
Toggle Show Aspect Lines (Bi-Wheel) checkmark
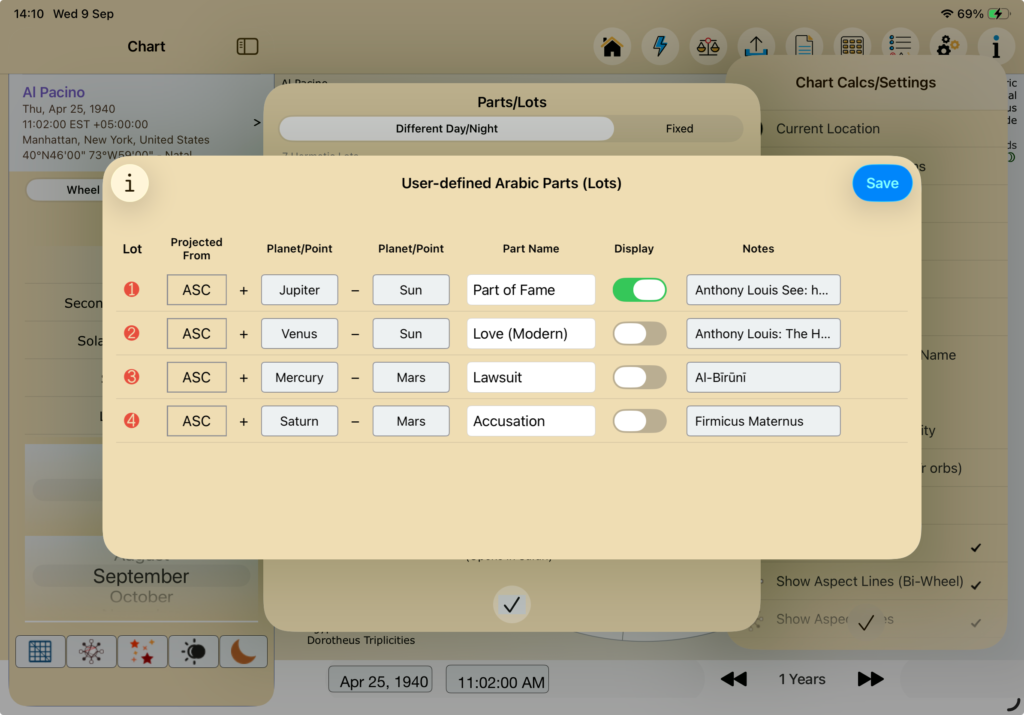point(976,584)
